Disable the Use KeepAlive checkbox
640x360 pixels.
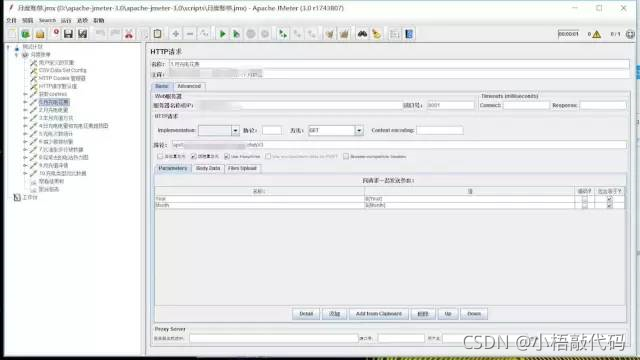227,156
